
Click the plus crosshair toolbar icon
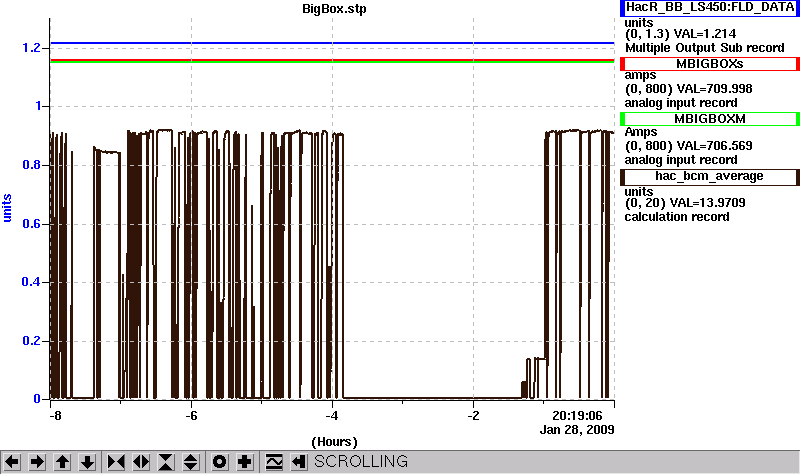point(245,462)
